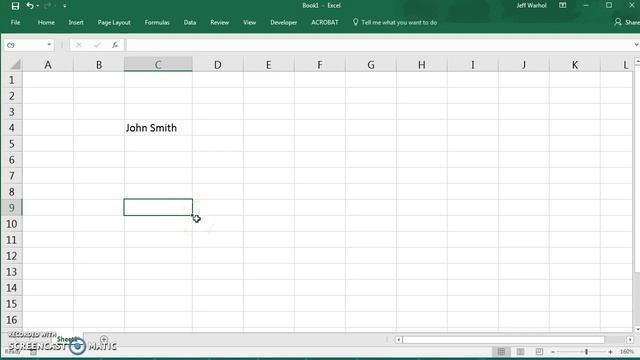Switch to Page Break Preview icon
640x360 pixels.
point(539,351)
